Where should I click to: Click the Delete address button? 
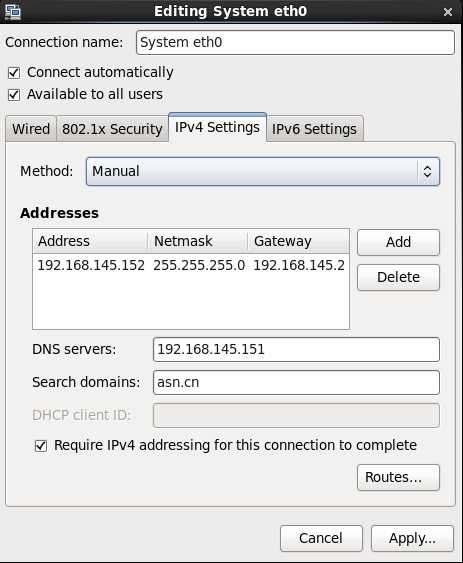tap(398, 278)
